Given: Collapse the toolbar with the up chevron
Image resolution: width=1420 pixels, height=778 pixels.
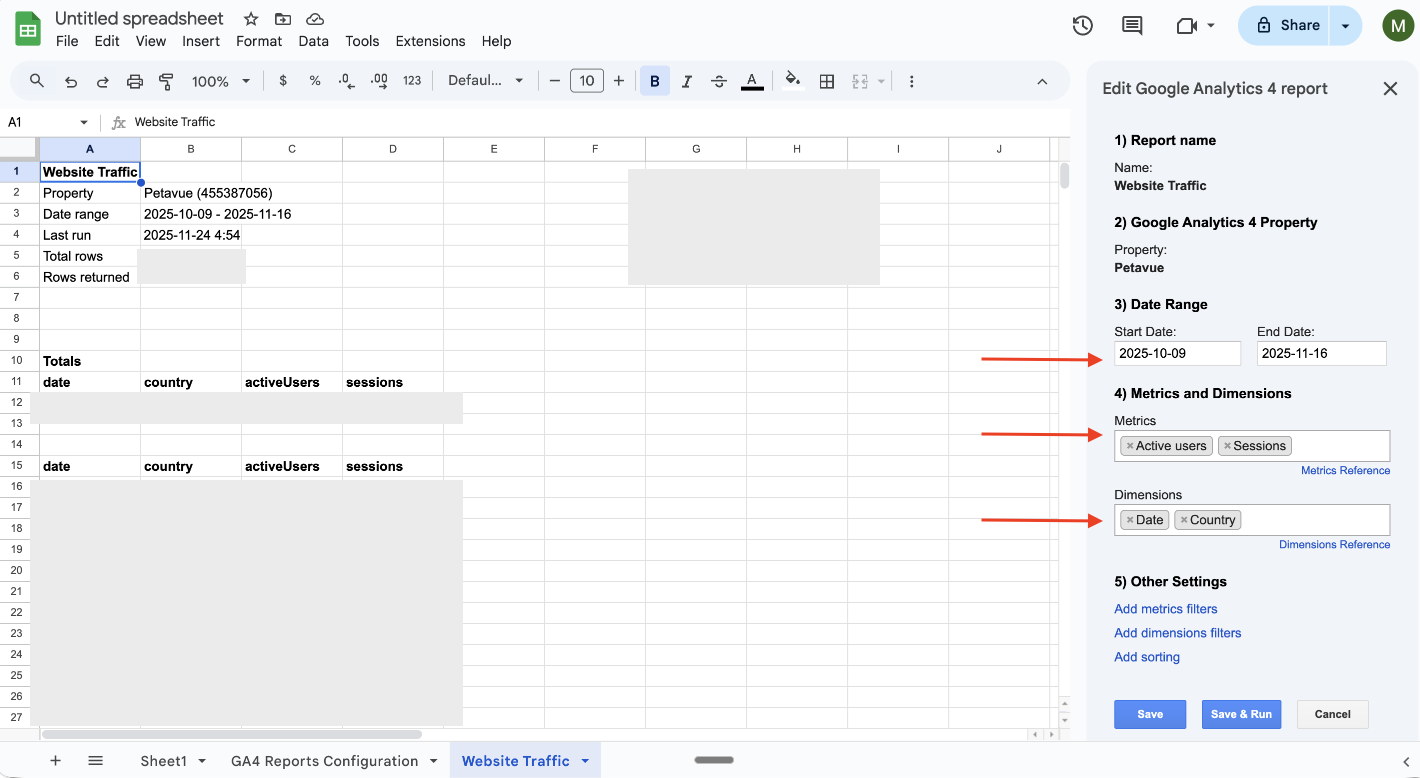Looking at the screenshot, I should (1042, 81).
